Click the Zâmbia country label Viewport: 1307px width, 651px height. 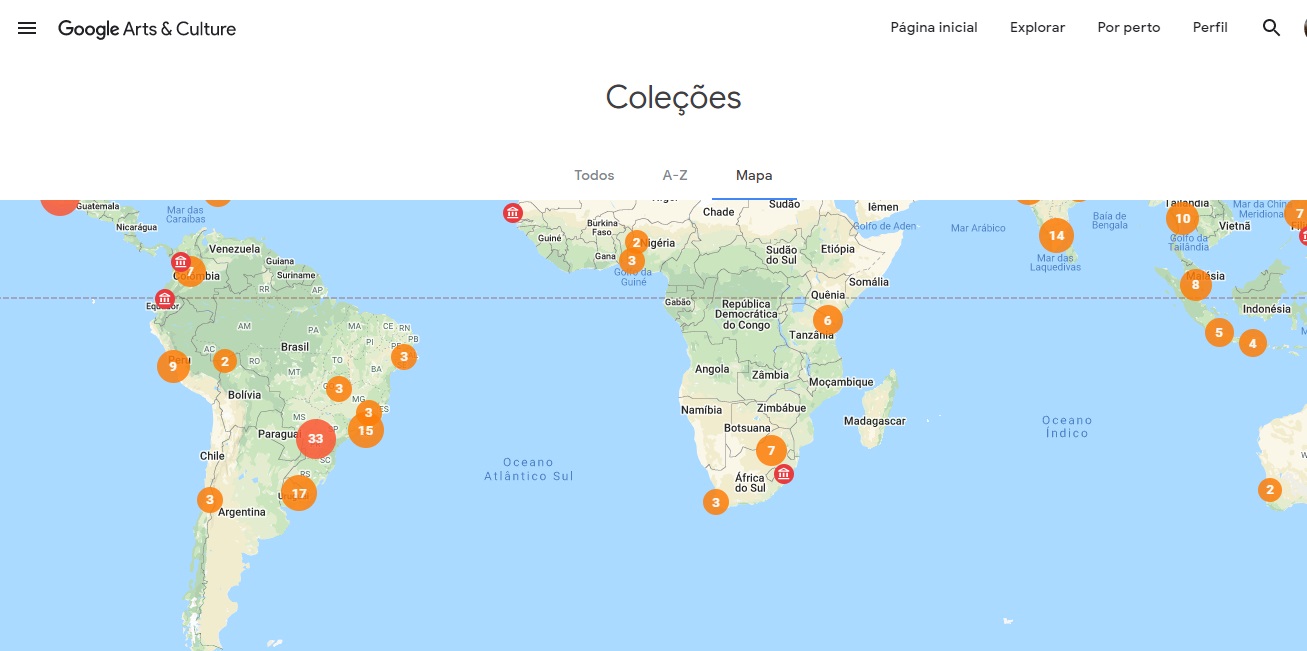[771, 375]
